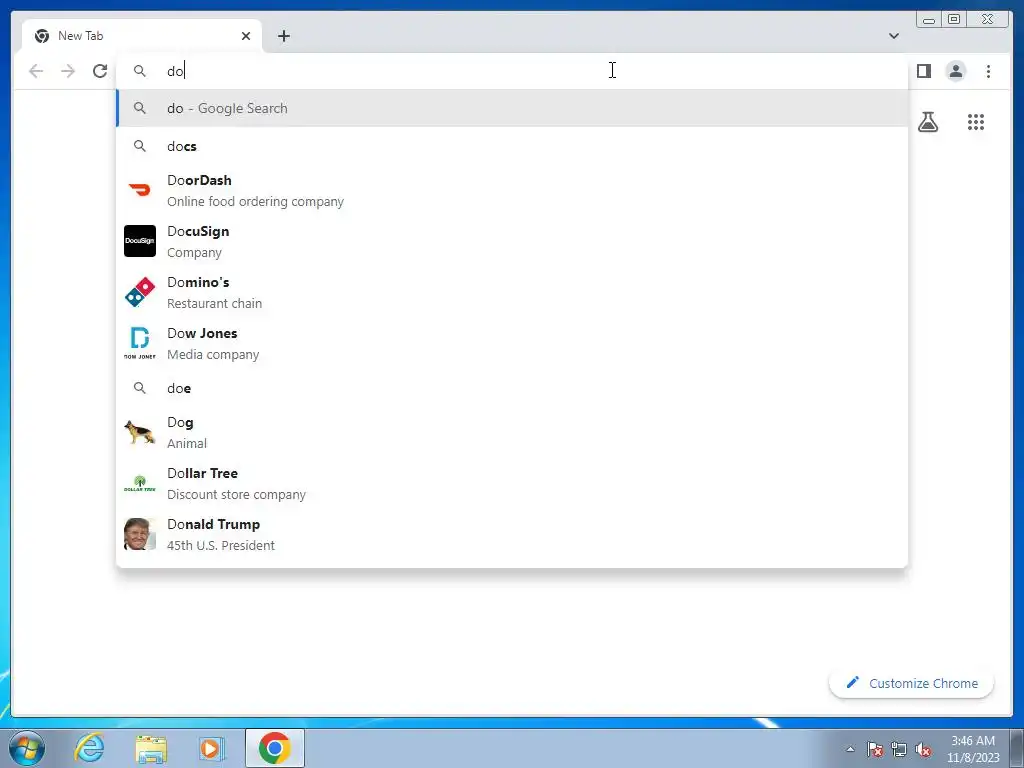Open Windows Explorer from taskbar

151,748
